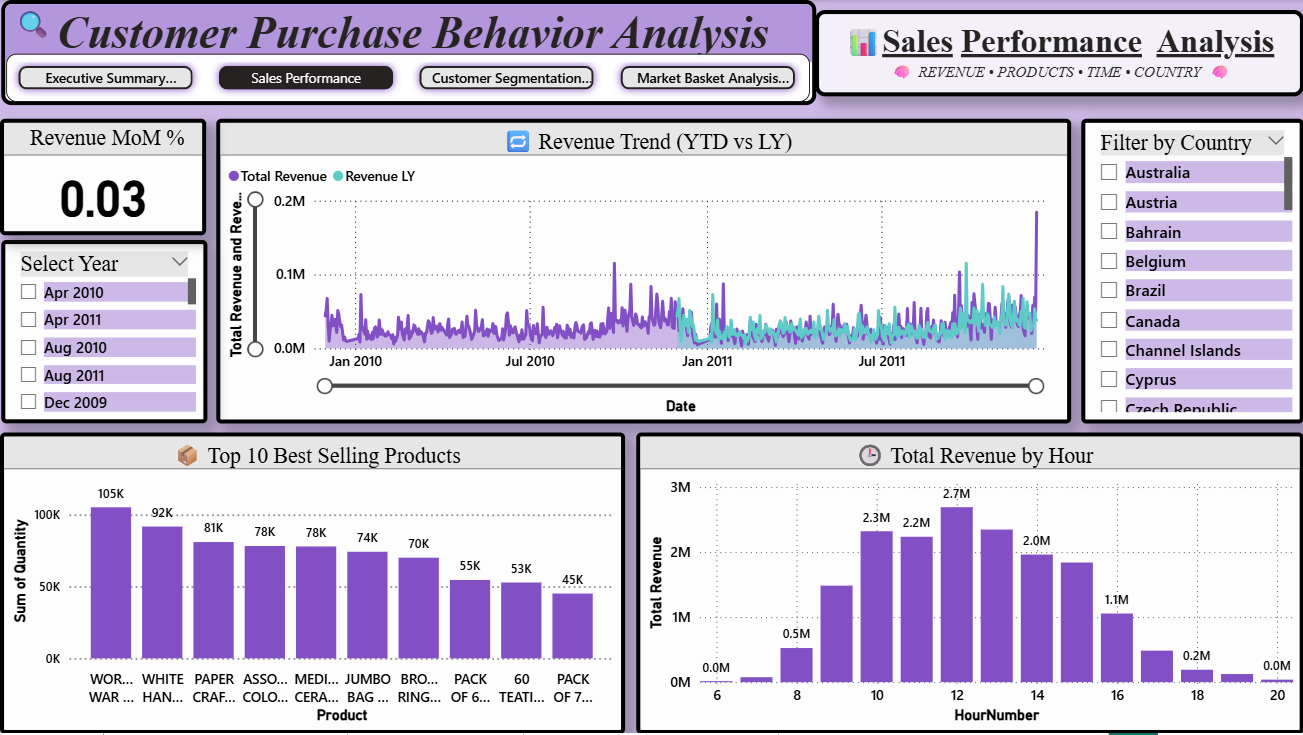This screenshot has height=735, width=1303.
Task: Click the refresh icon beside Revenue Trend title
Action: [518, 142]
